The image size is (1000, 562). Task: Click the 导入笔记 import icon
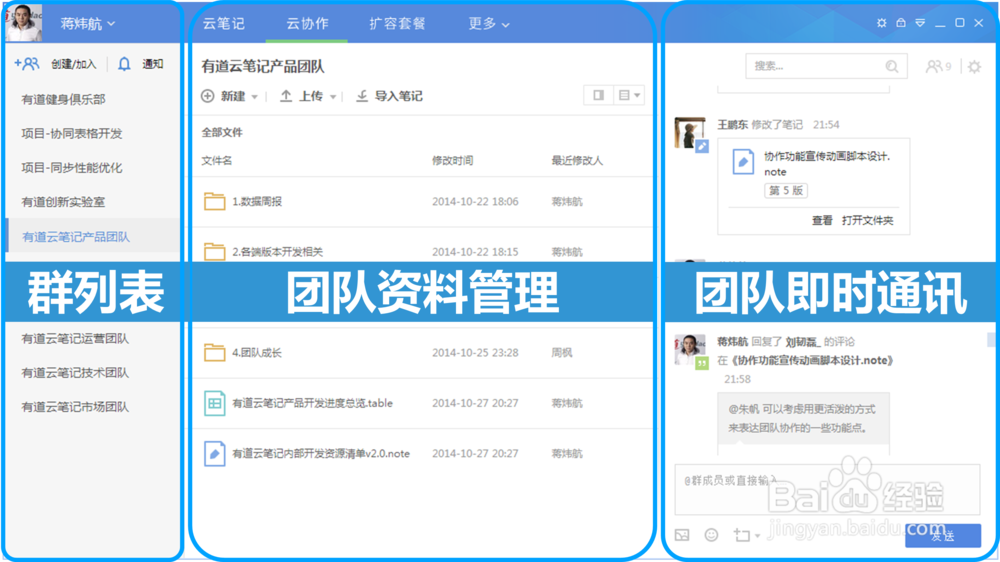click(x=362, y=96)
